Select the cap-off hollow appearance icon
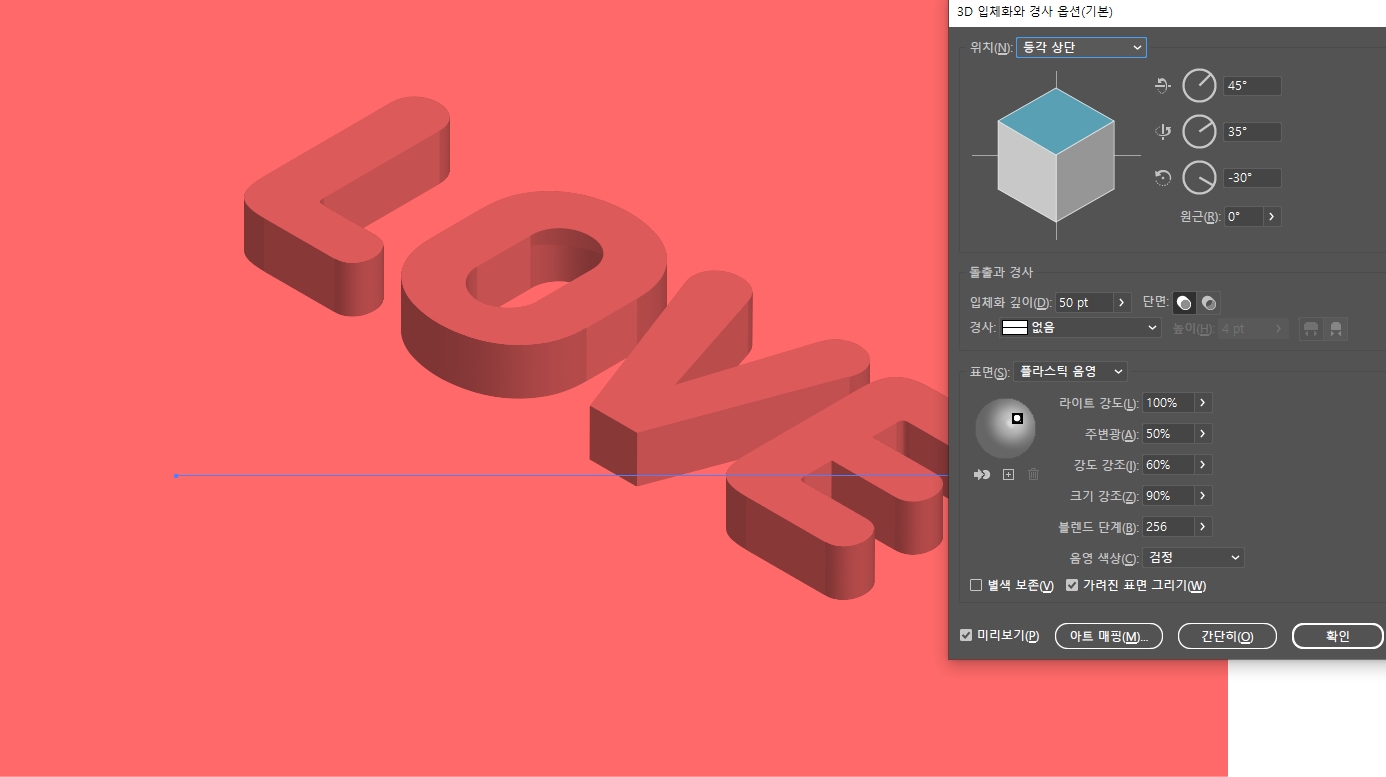 click(1209, 302)
